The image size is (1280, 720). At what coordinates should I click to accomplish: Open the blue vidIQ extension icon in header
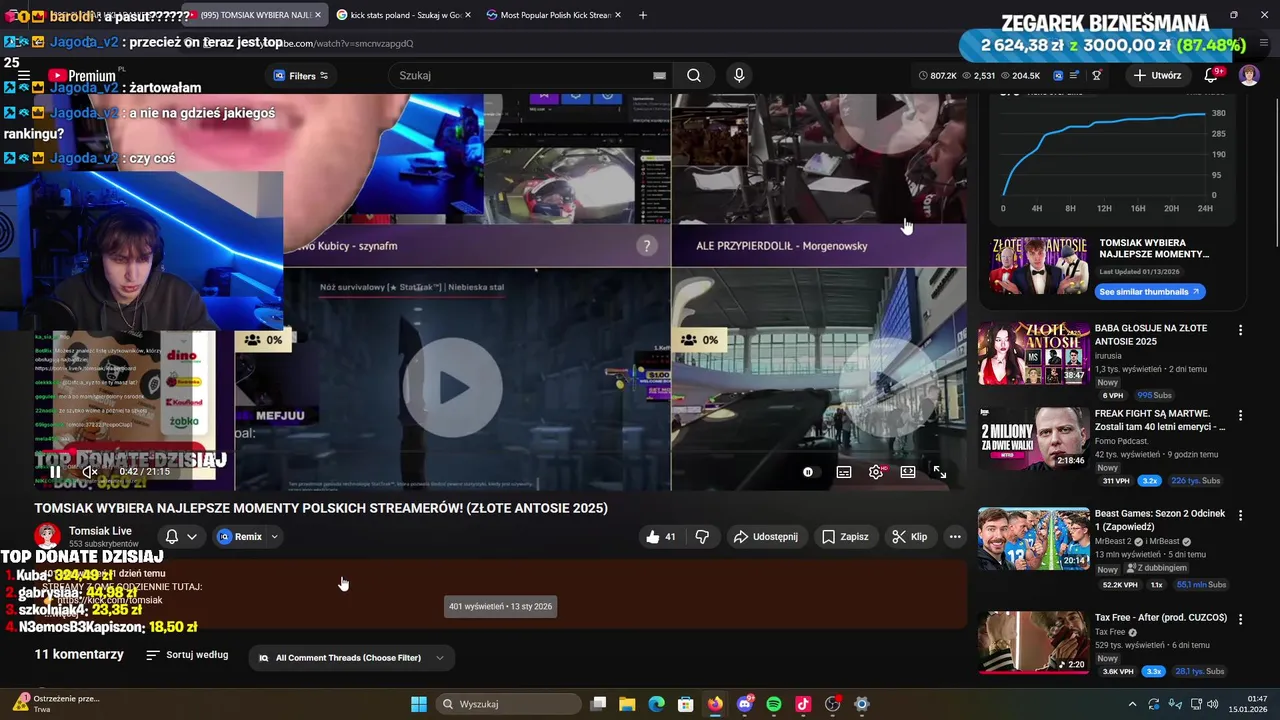pos(1058,75)
